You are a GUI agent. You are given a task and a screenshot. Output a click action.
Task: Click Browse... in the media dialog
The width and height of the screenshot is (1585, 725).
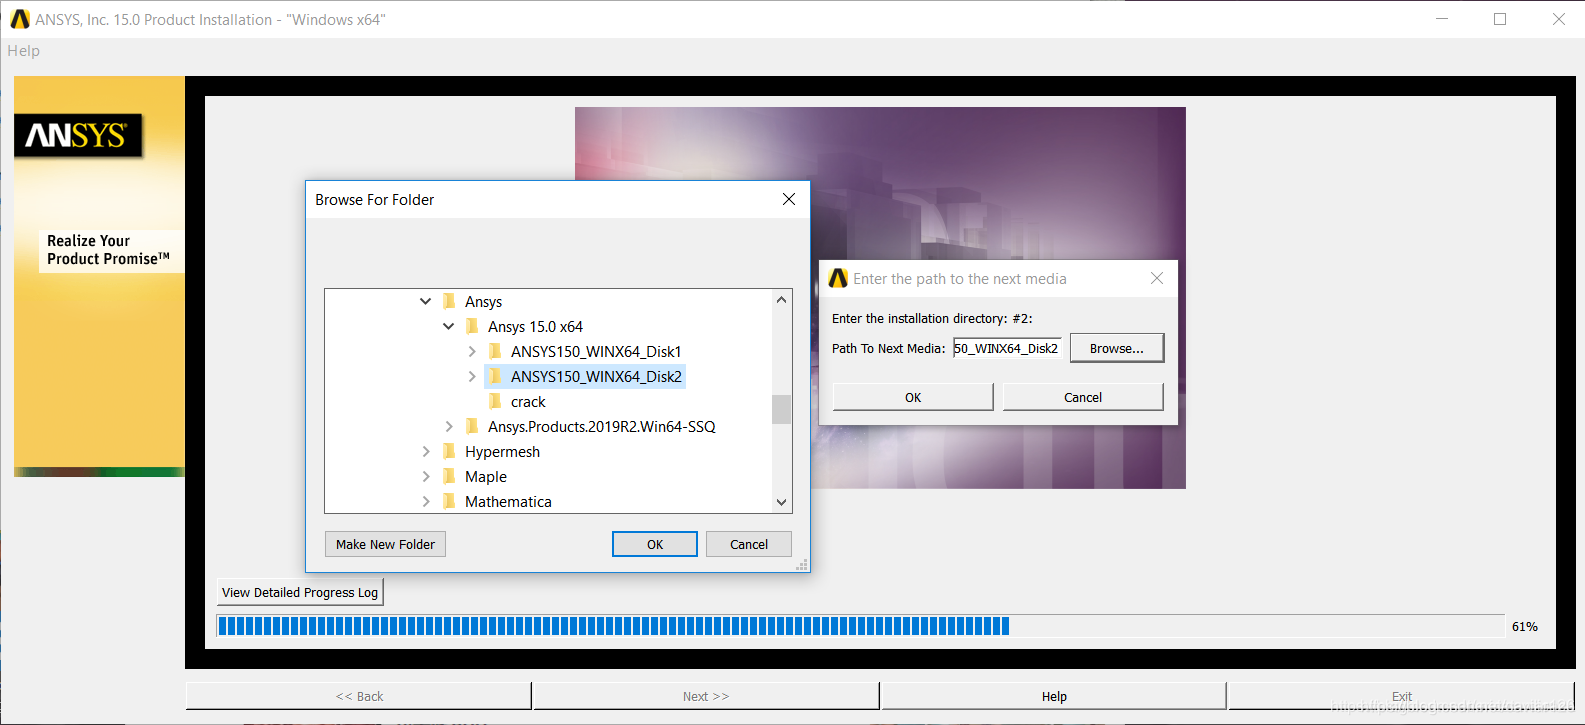pyautogui.click(x=1117, y=348)
